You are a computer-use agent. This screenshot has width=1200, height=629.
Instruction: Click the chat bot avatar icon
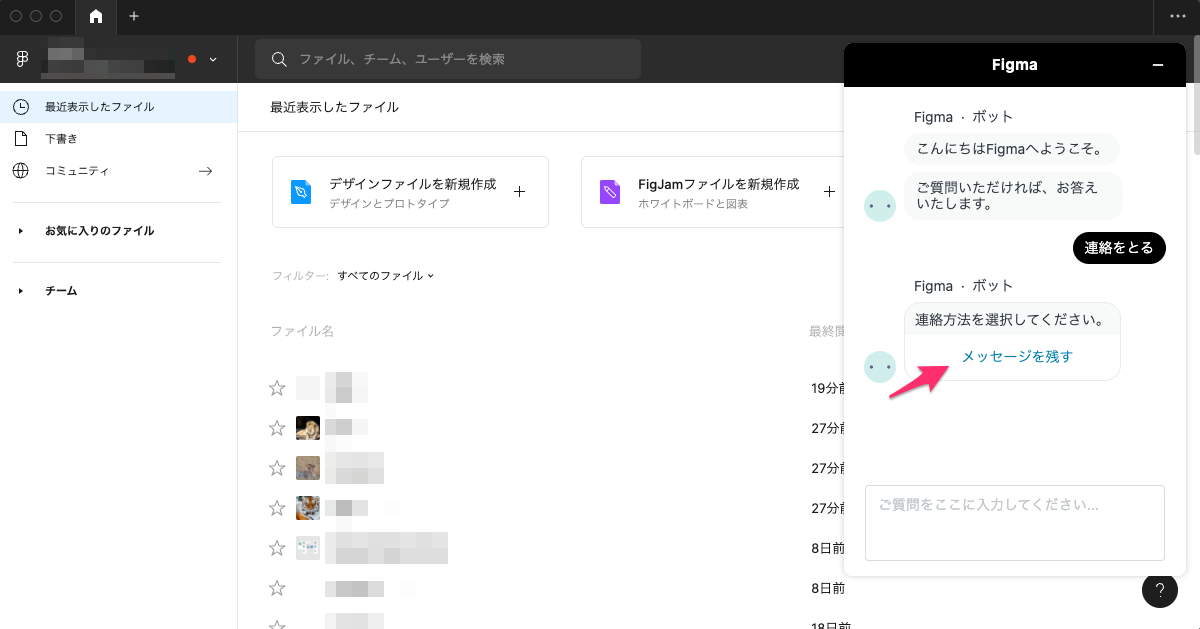880,206
